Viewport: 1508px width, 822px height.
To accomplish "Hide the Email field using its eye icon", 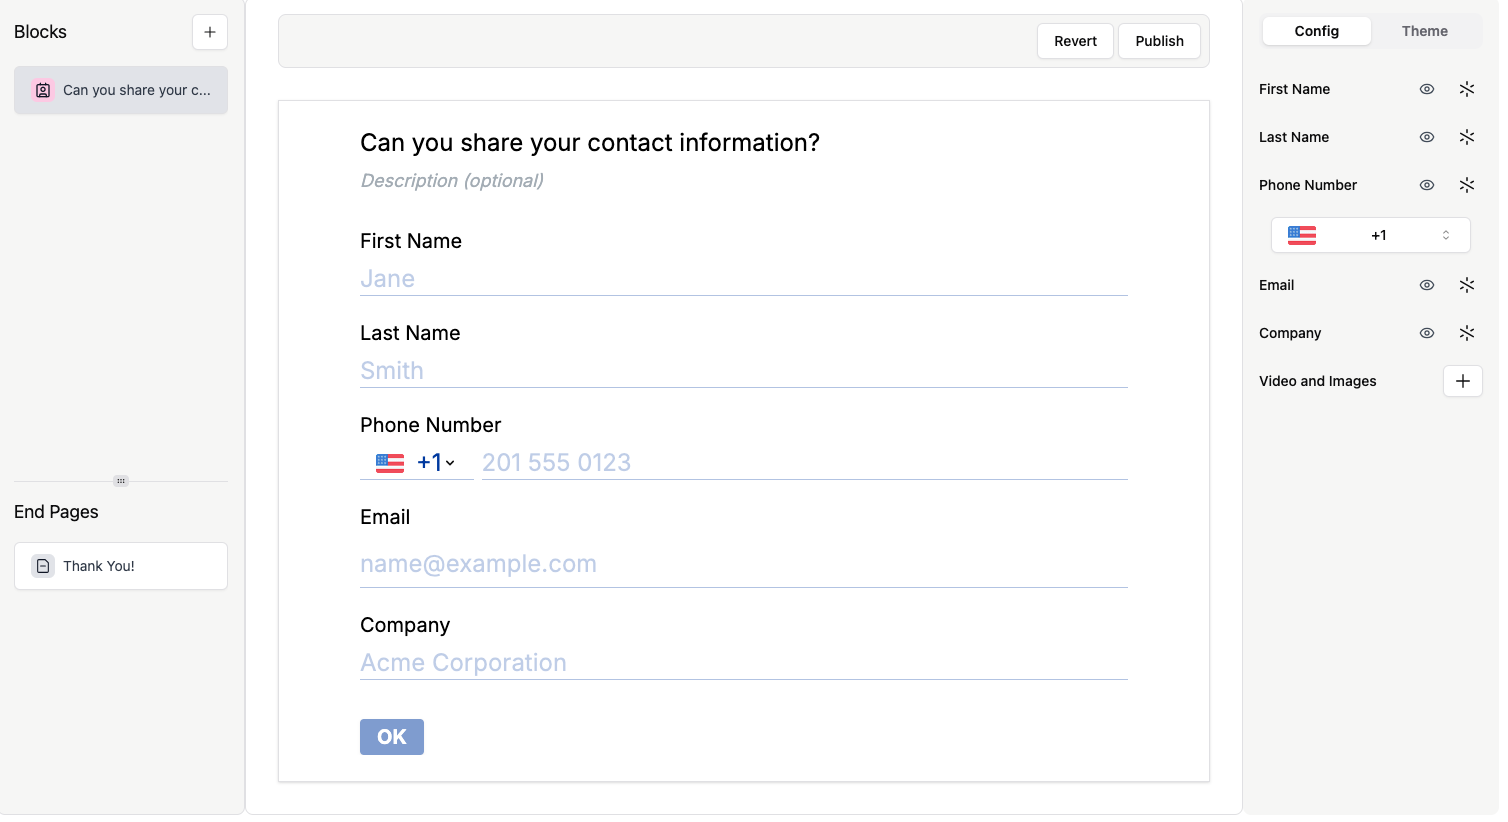I will click(1427, 285).
